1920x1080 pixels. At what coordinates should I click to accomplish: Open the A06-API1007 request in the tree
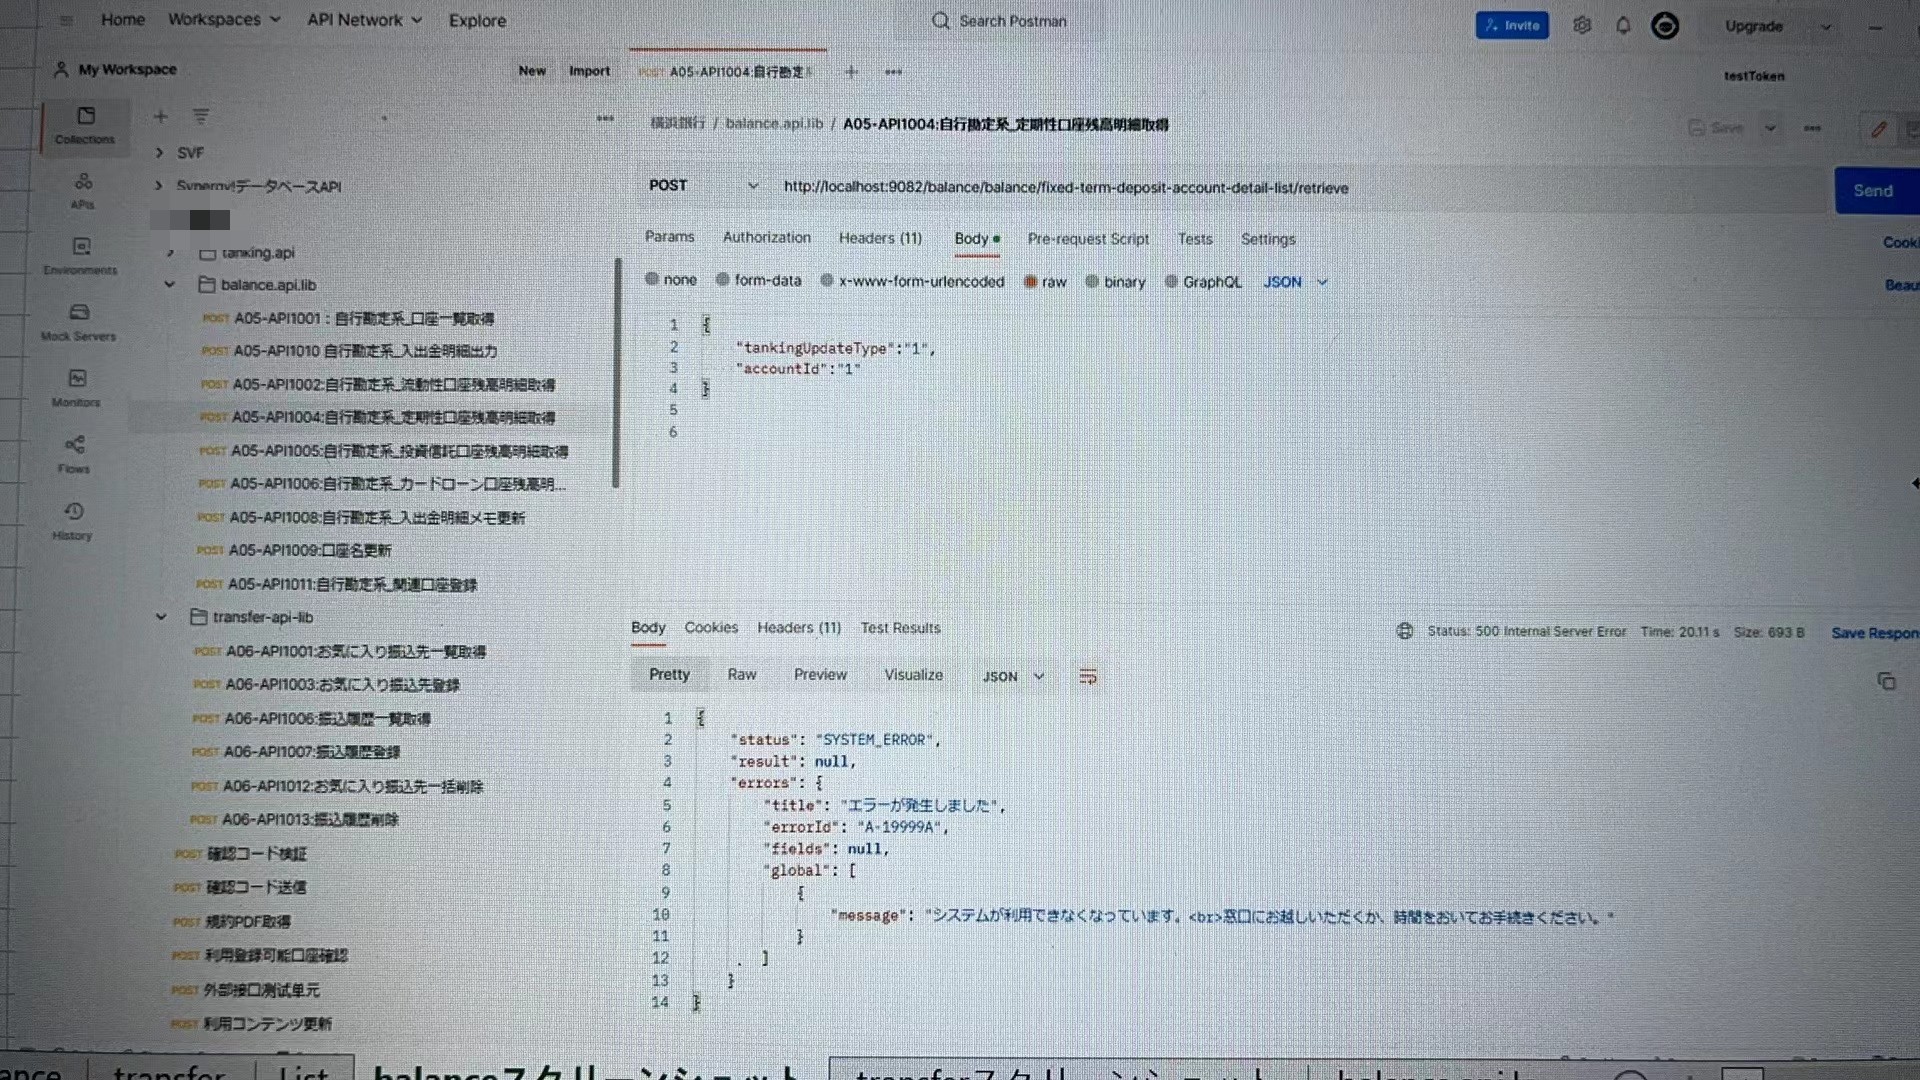pyautogui.click(x=296, y=752)
